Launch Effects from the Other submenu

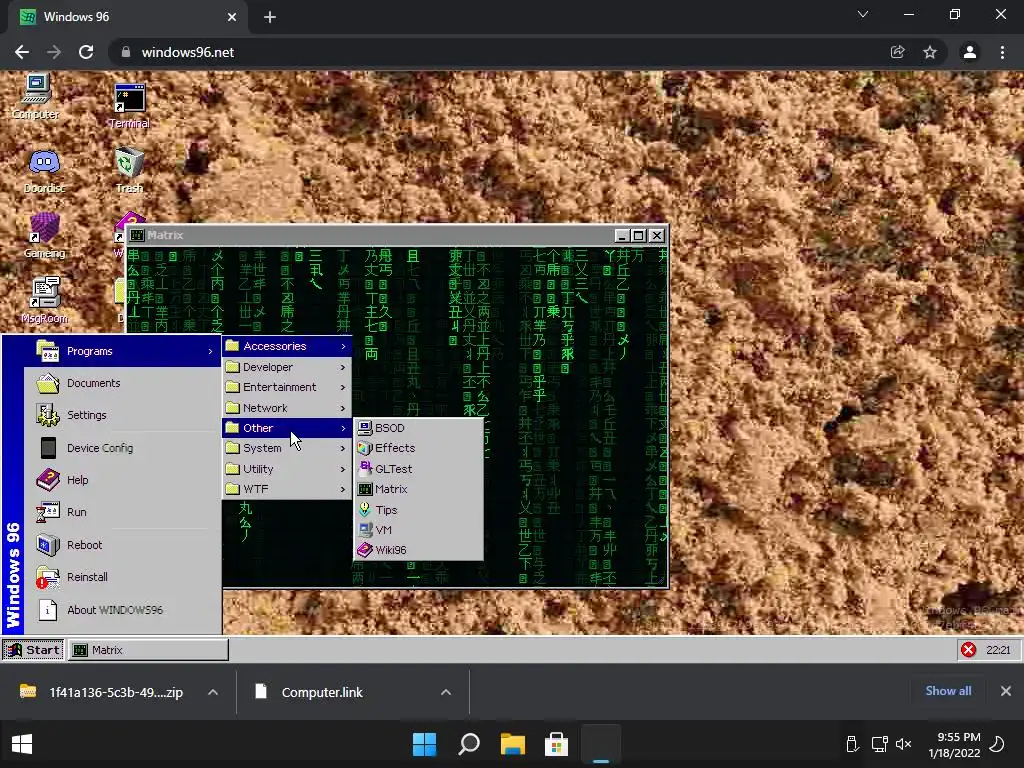click(418, 448)
